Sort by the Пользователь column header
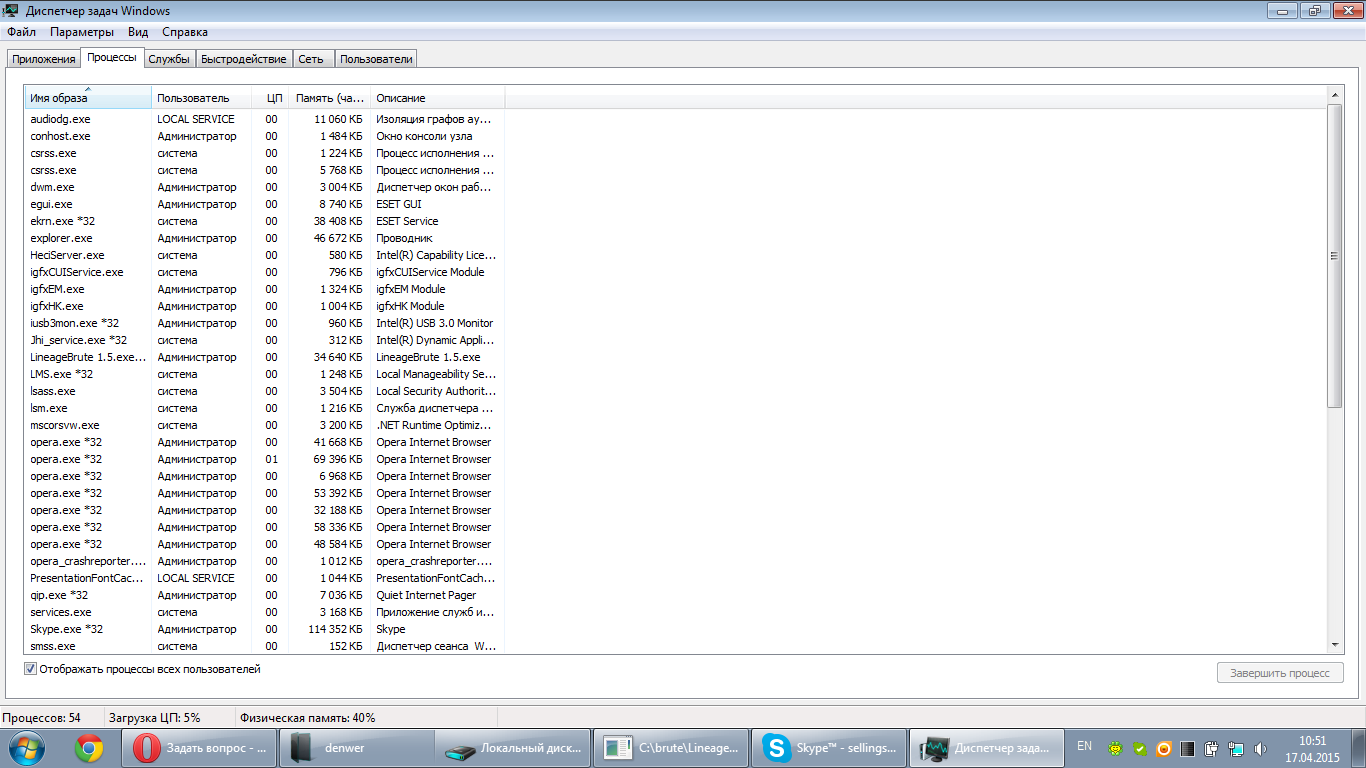Screen dimensions: 1366x768 pos(201,98)
